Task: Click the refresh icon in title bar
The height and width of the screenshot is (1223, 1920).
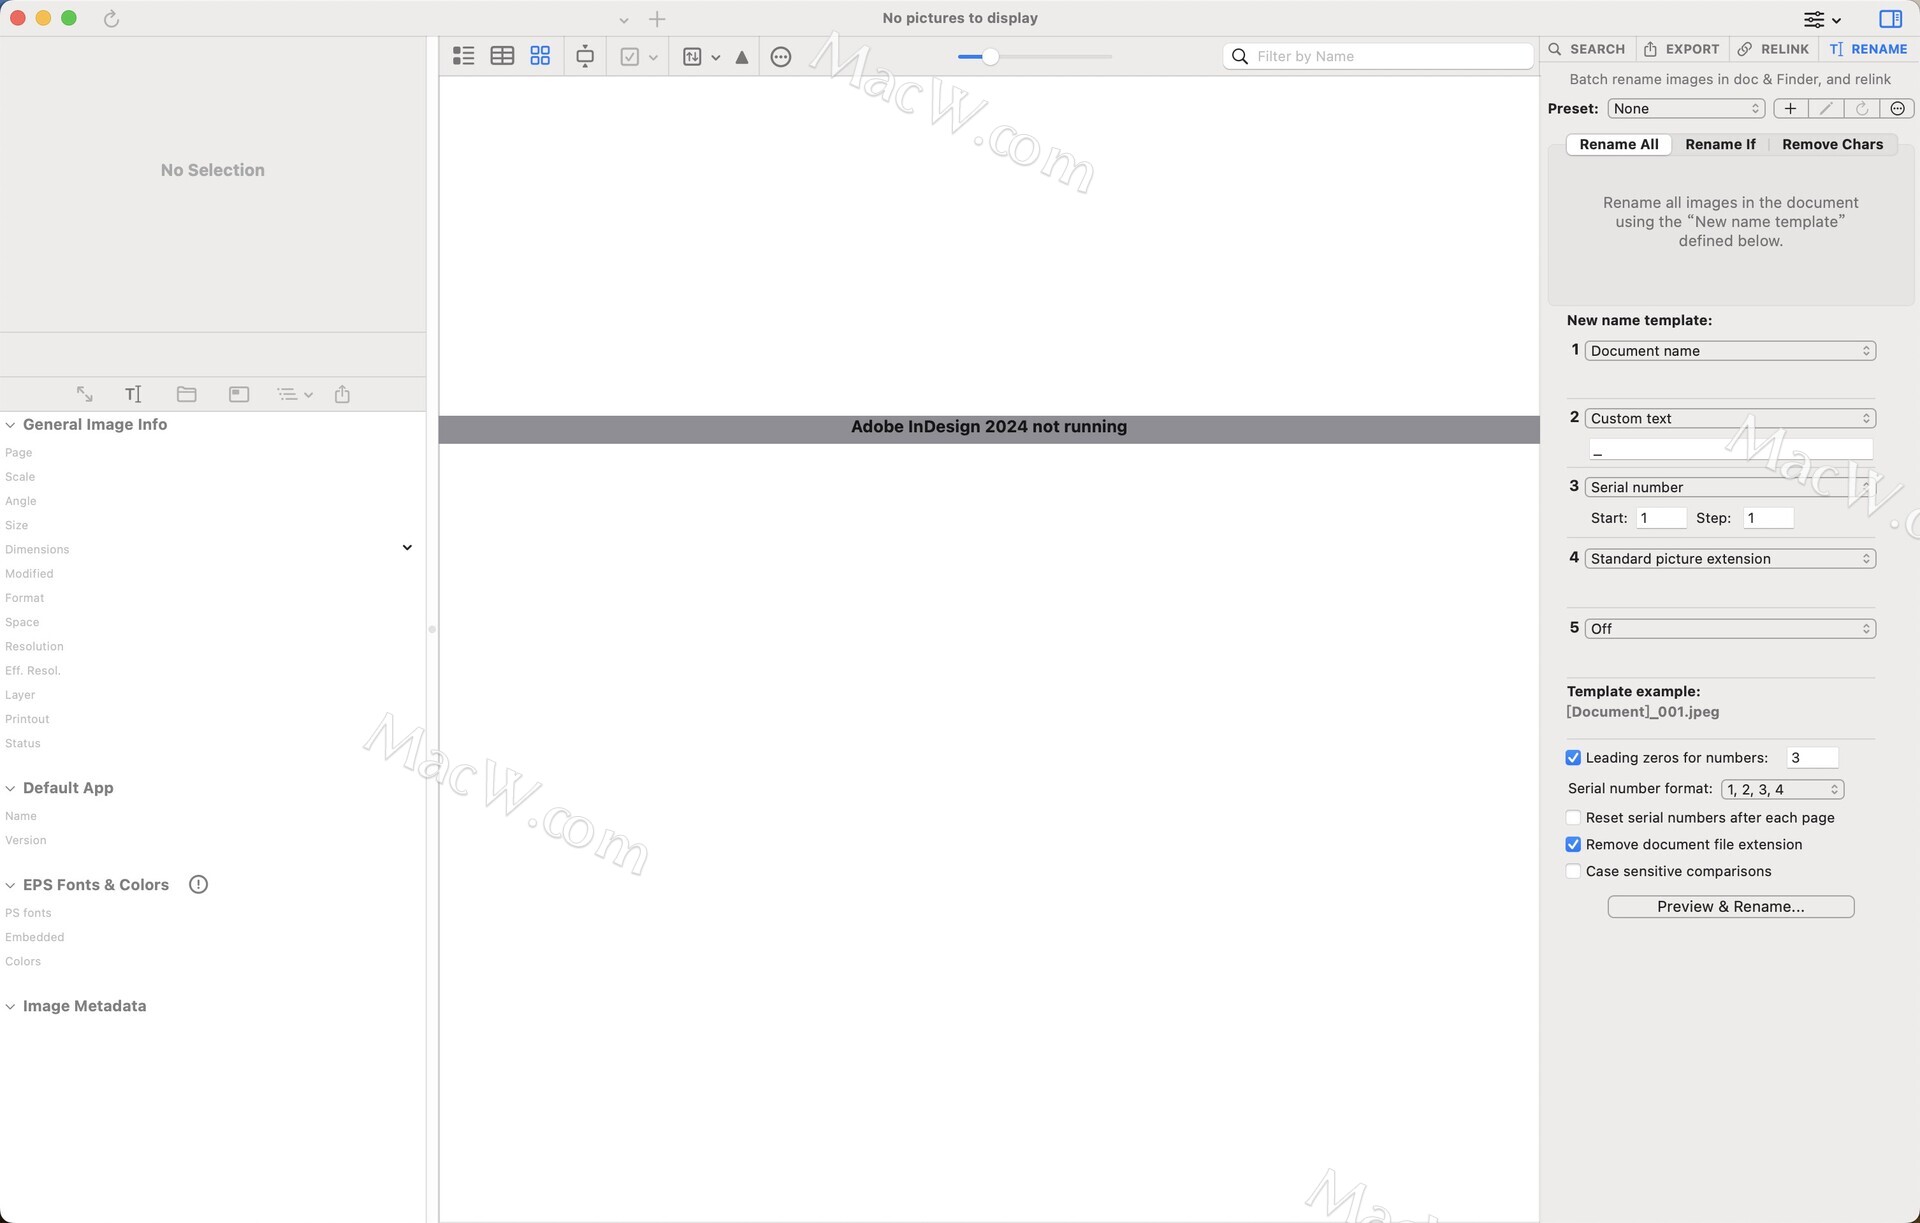Action: click(x=111, y=19)
